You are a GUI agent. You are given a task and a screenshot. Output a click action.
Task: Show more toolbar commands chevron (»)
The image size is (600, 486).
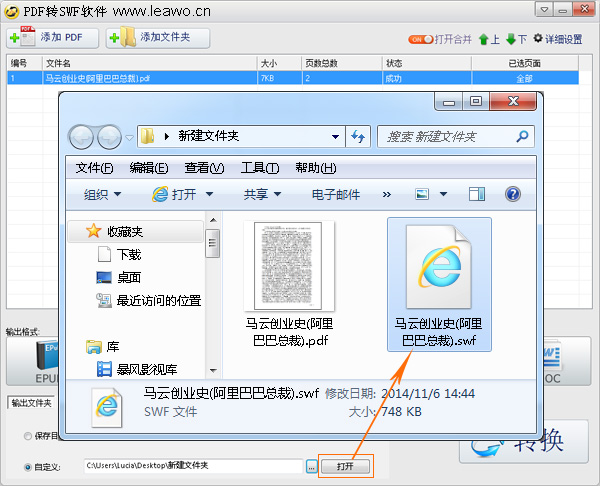[387, 195]
